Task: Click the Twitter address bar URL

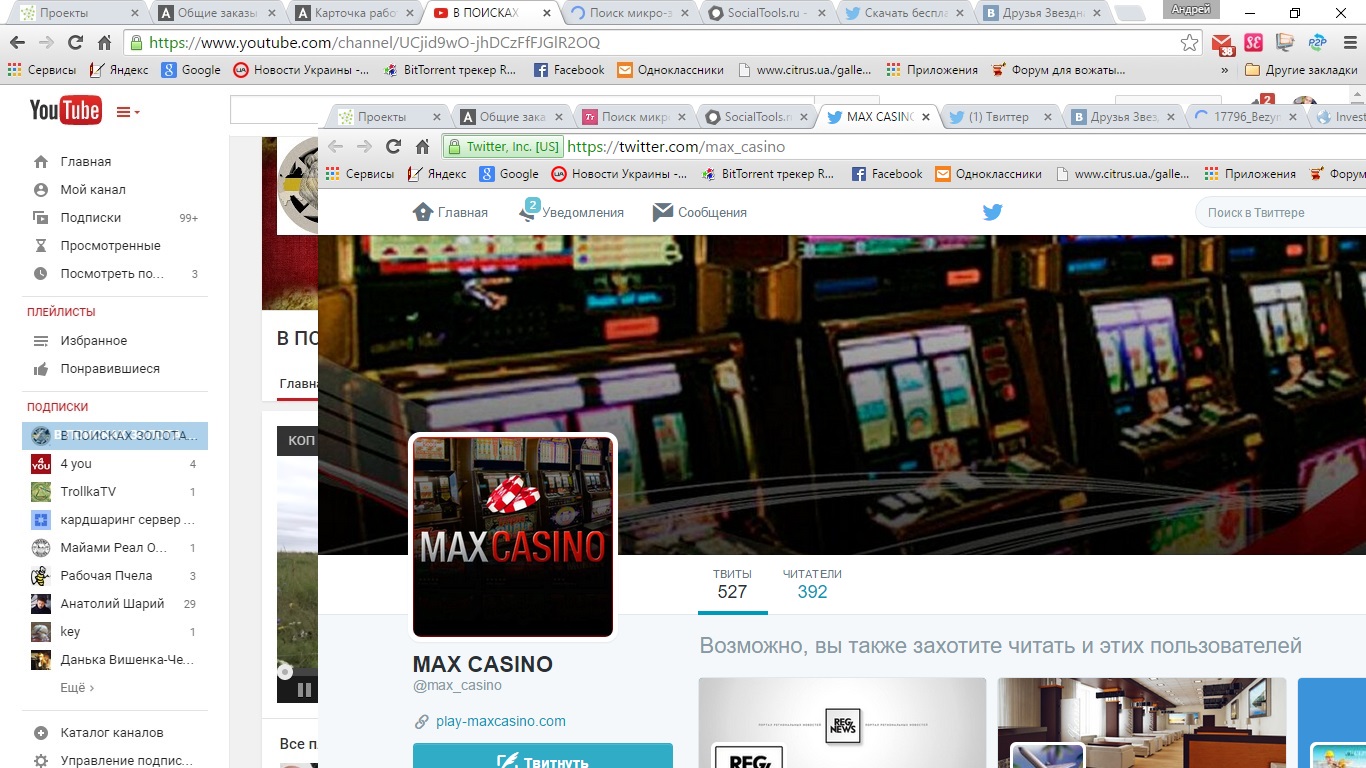Action: (676, 146)
